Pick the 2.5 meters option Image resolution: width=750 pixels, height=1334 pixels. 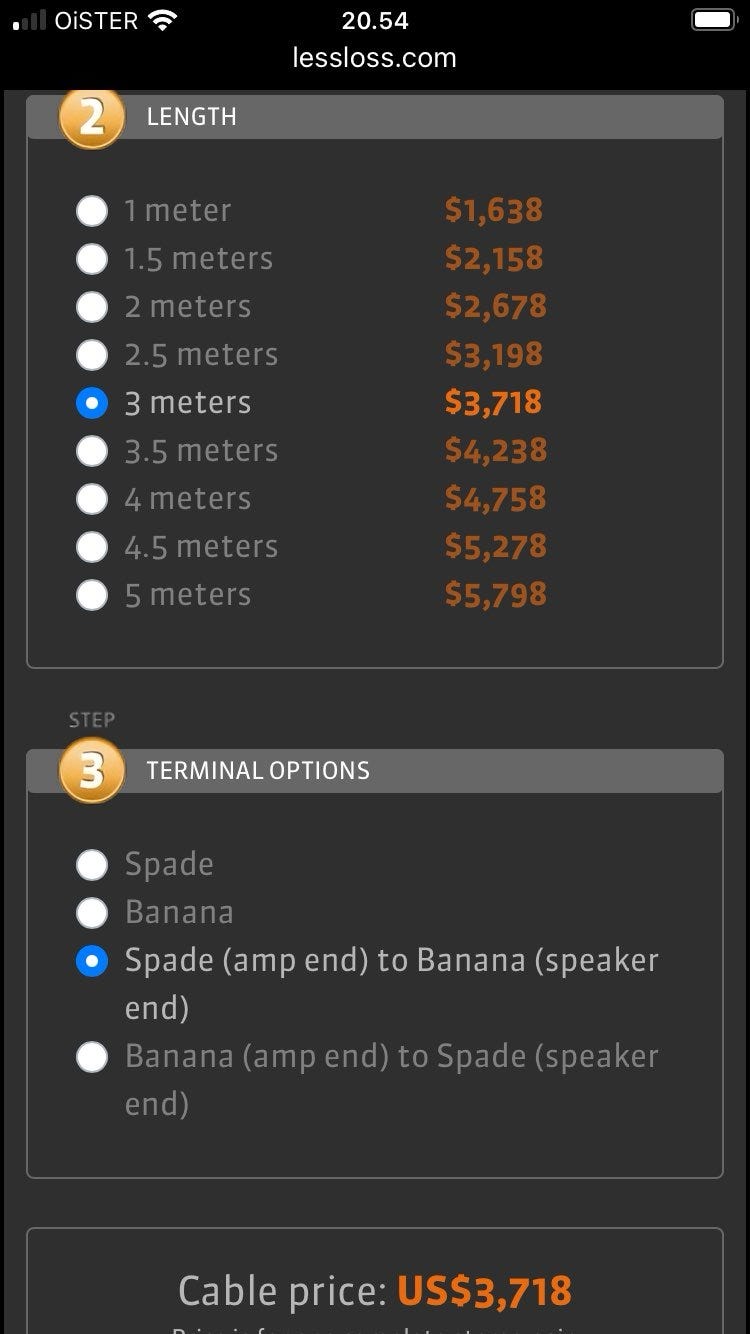pos(92,355)
